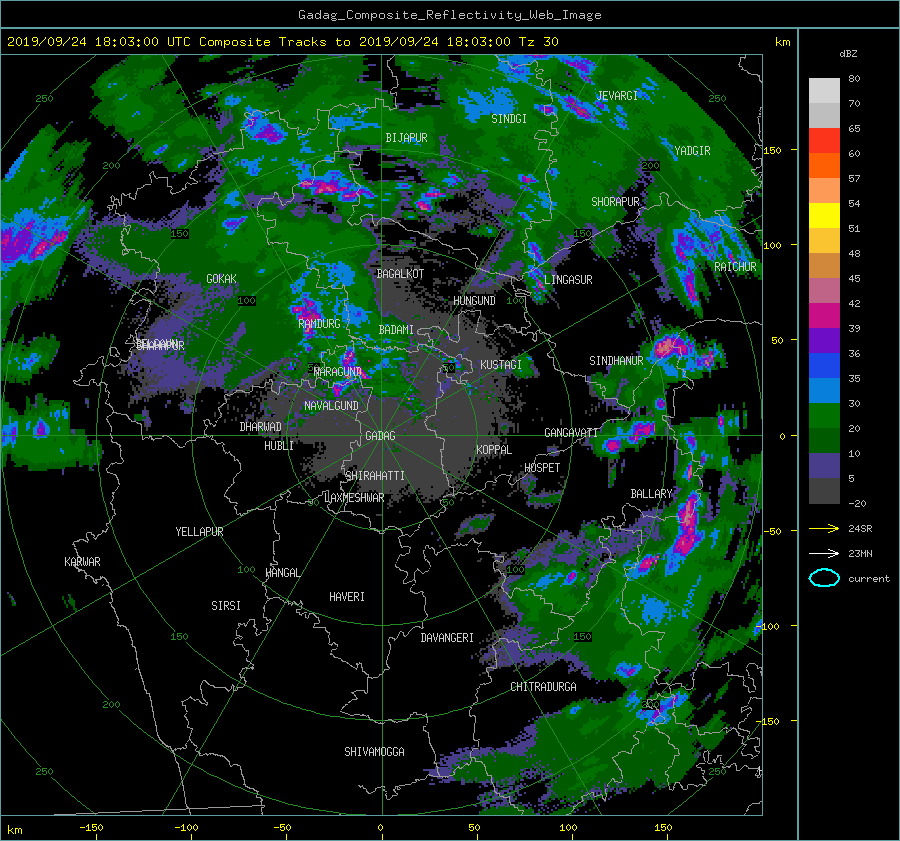Click the HUBLI city label

point(279,446)
